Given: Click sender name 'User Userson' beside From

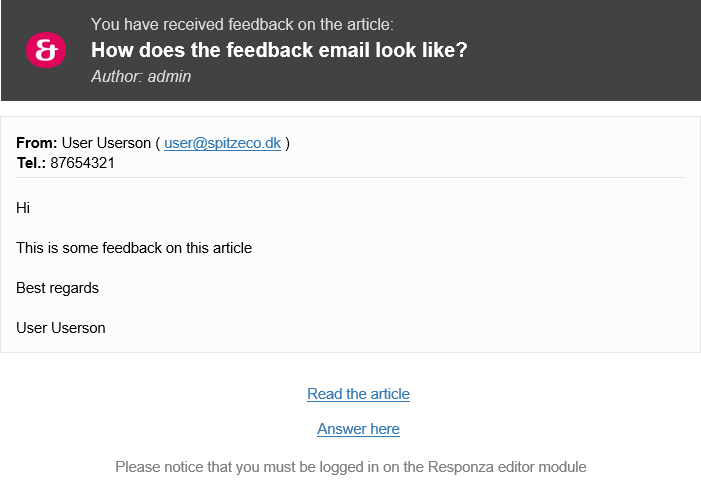Looking at the screenshot, I should 106,143.
